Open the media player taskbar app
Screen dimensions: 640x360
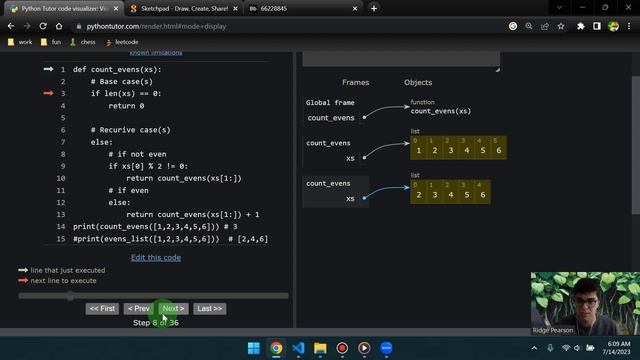(x=364, y=348)
